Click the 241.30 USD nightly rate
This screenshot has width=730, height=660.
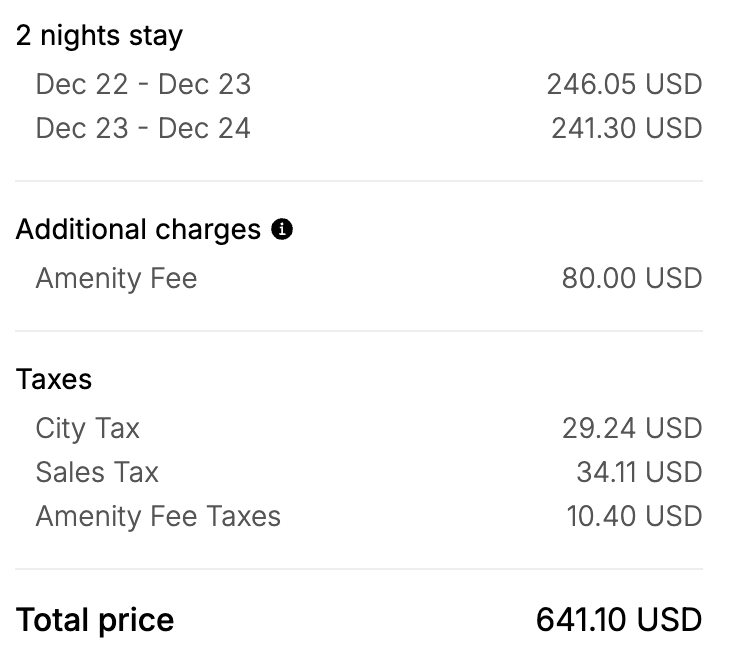[626, 128]
